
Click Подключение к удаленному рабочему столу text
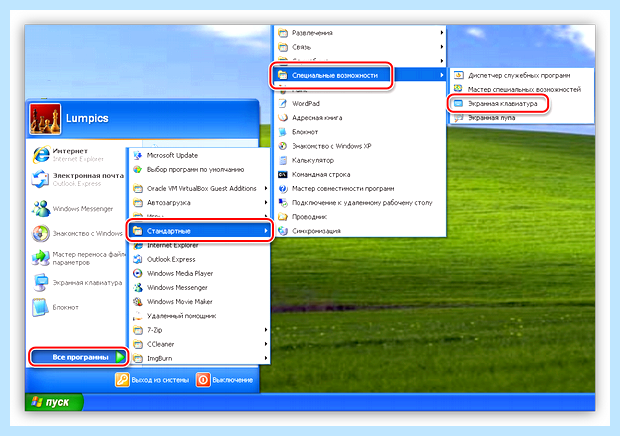pos(362,203)
